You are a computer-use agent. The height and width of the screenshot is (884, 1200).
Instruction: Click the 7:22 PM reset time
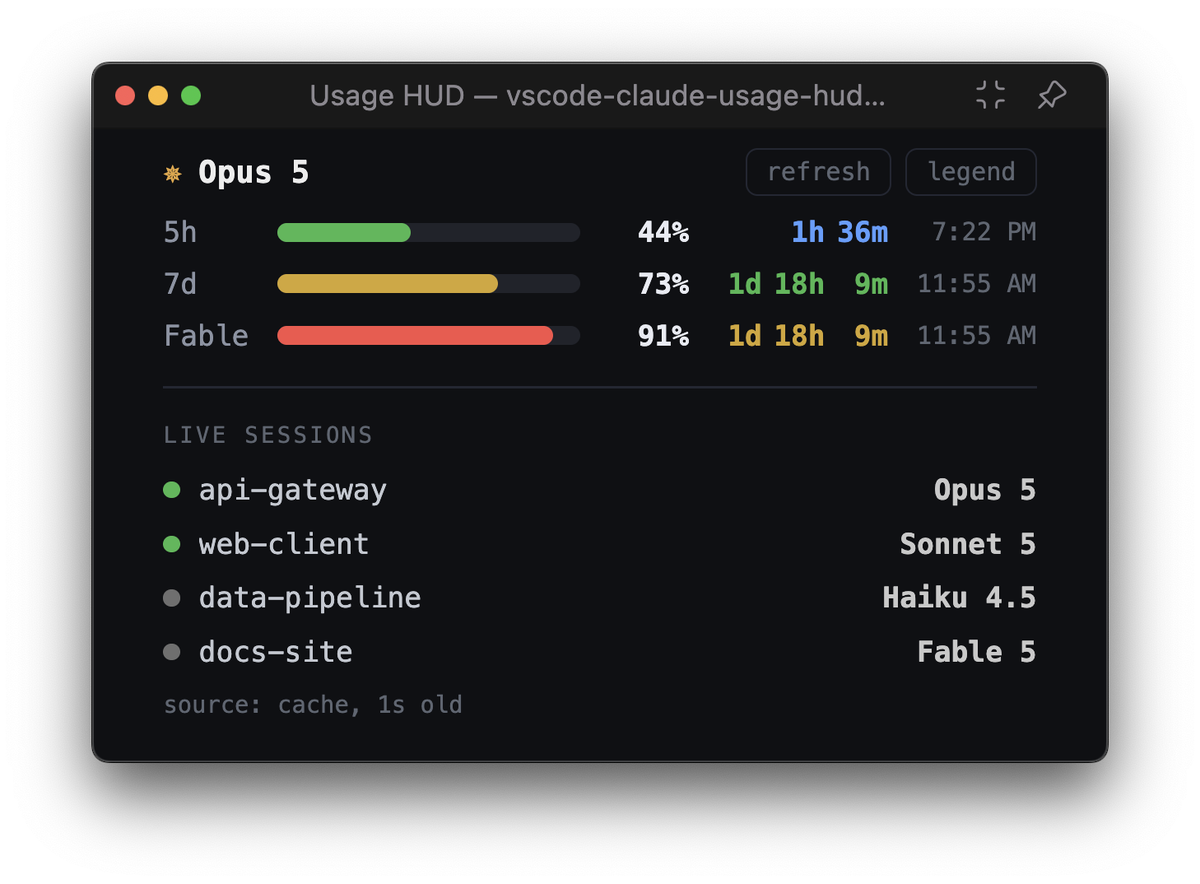(984, 233)
